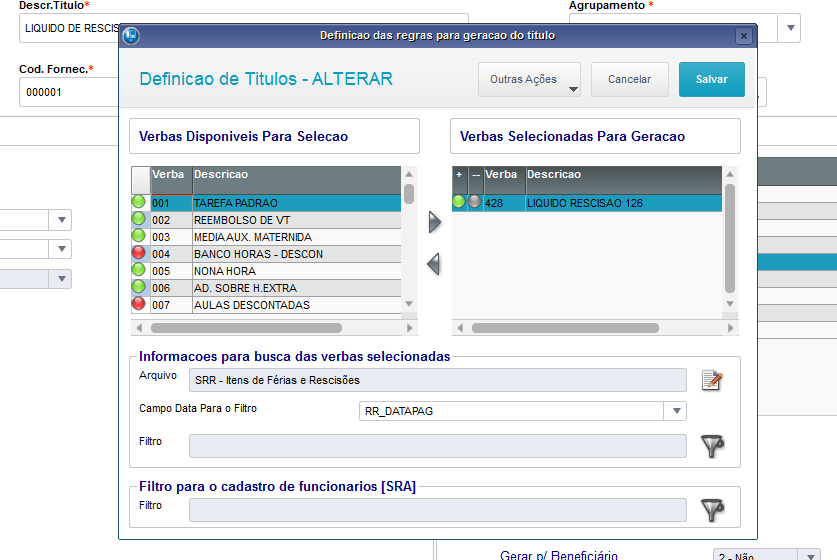
Task: Click the Verba column header in available list
Action: (171, 180)
